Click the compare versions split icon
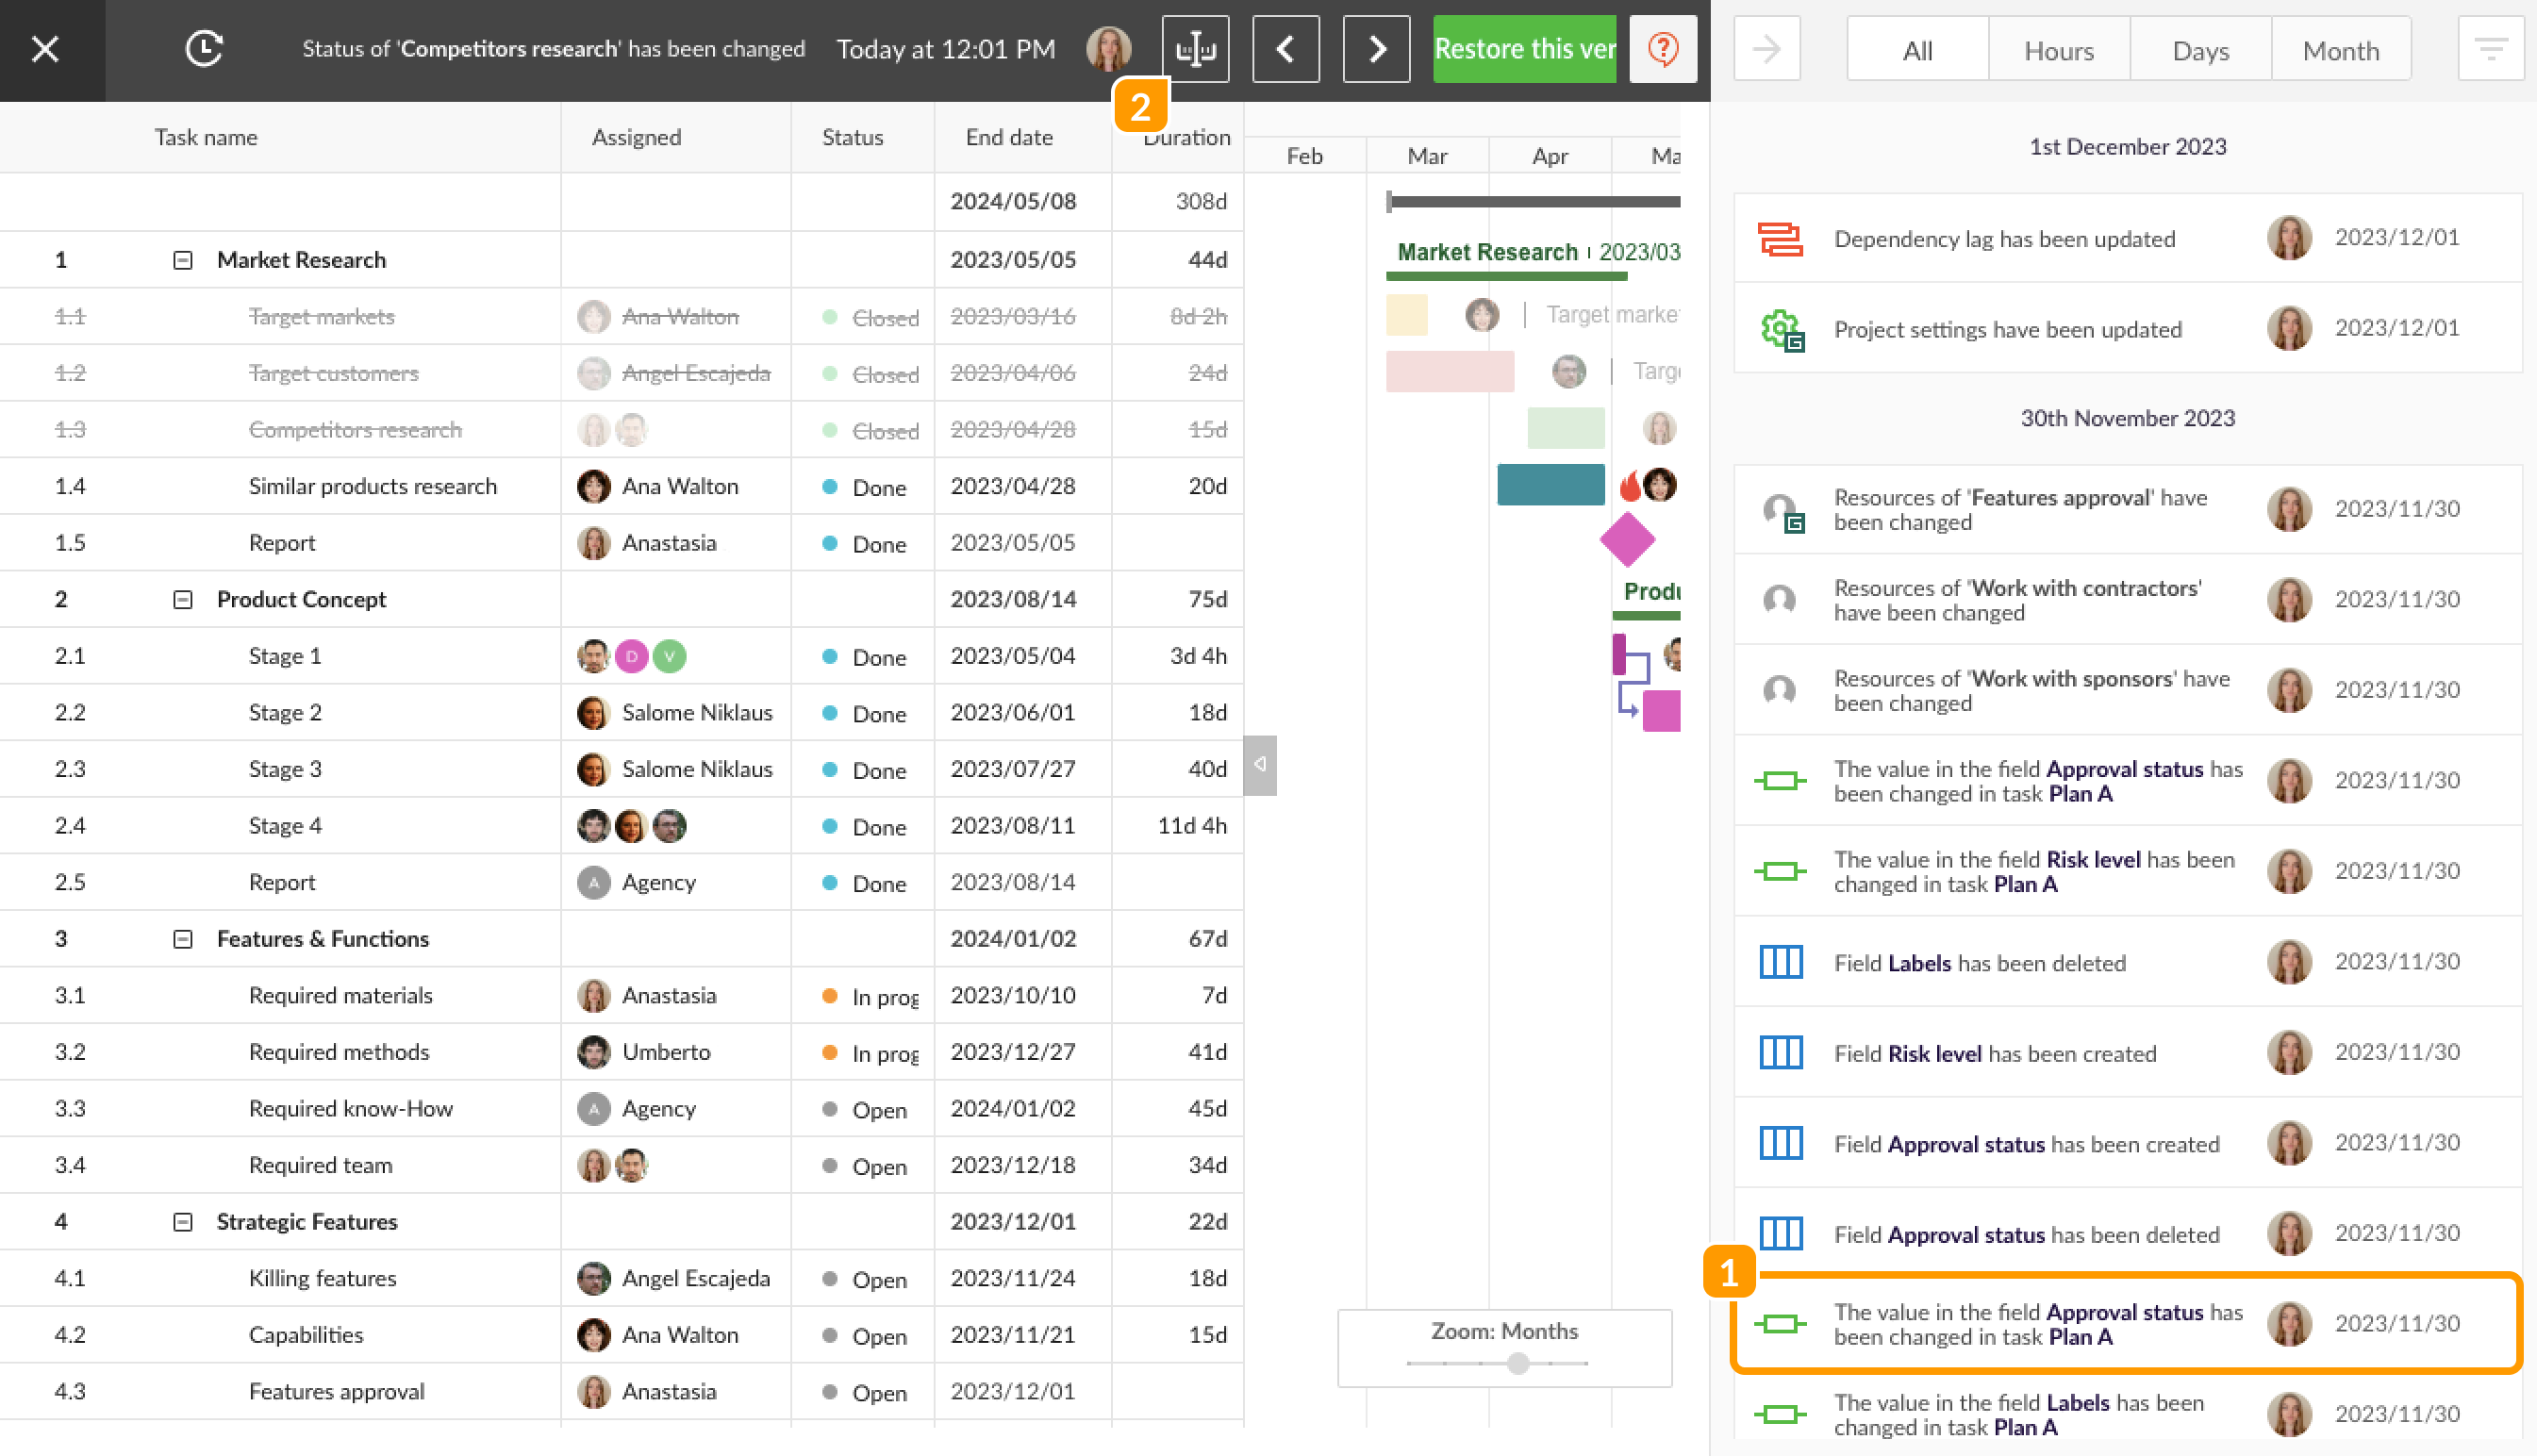Viewport: 2537px width, 1456px height. 1195,49
